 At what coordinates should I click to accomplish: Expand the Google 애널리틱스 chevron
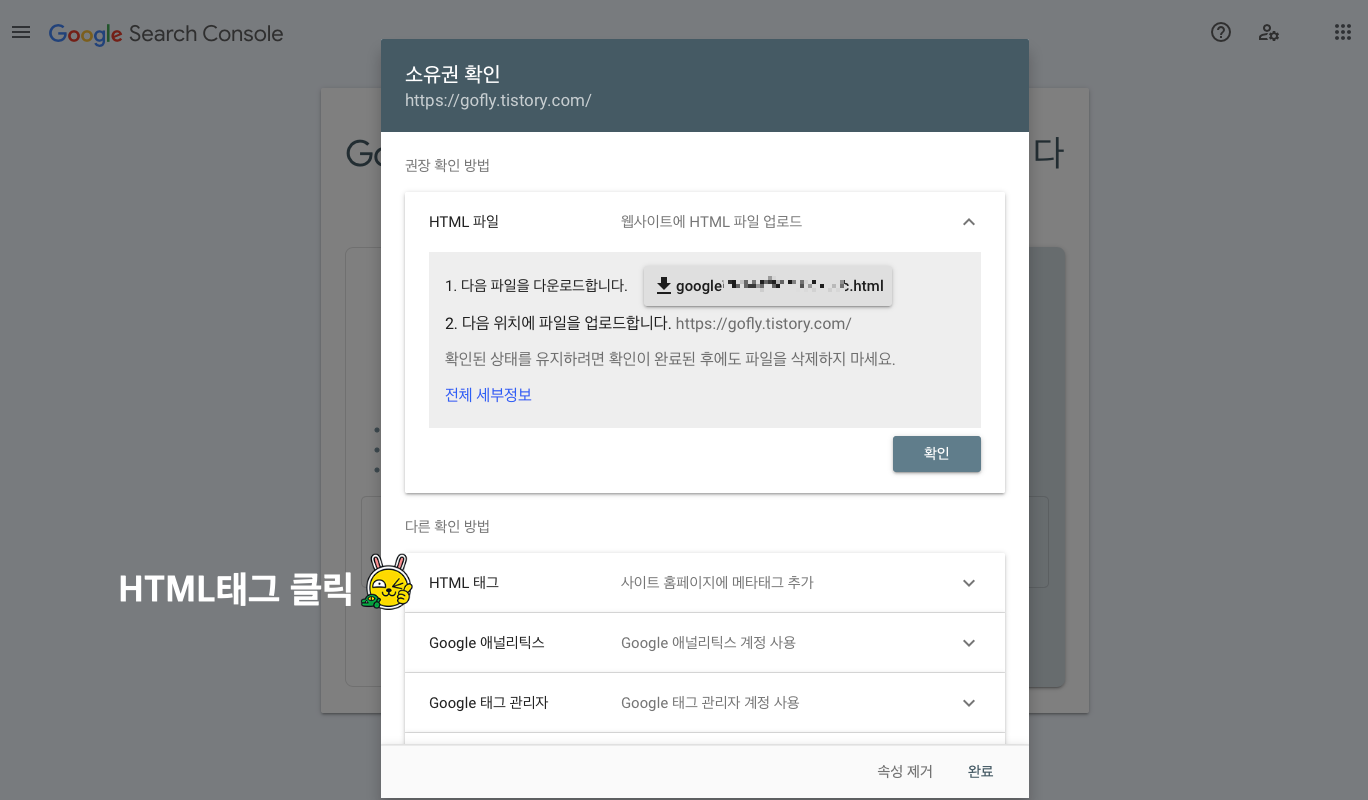(968, 643)
